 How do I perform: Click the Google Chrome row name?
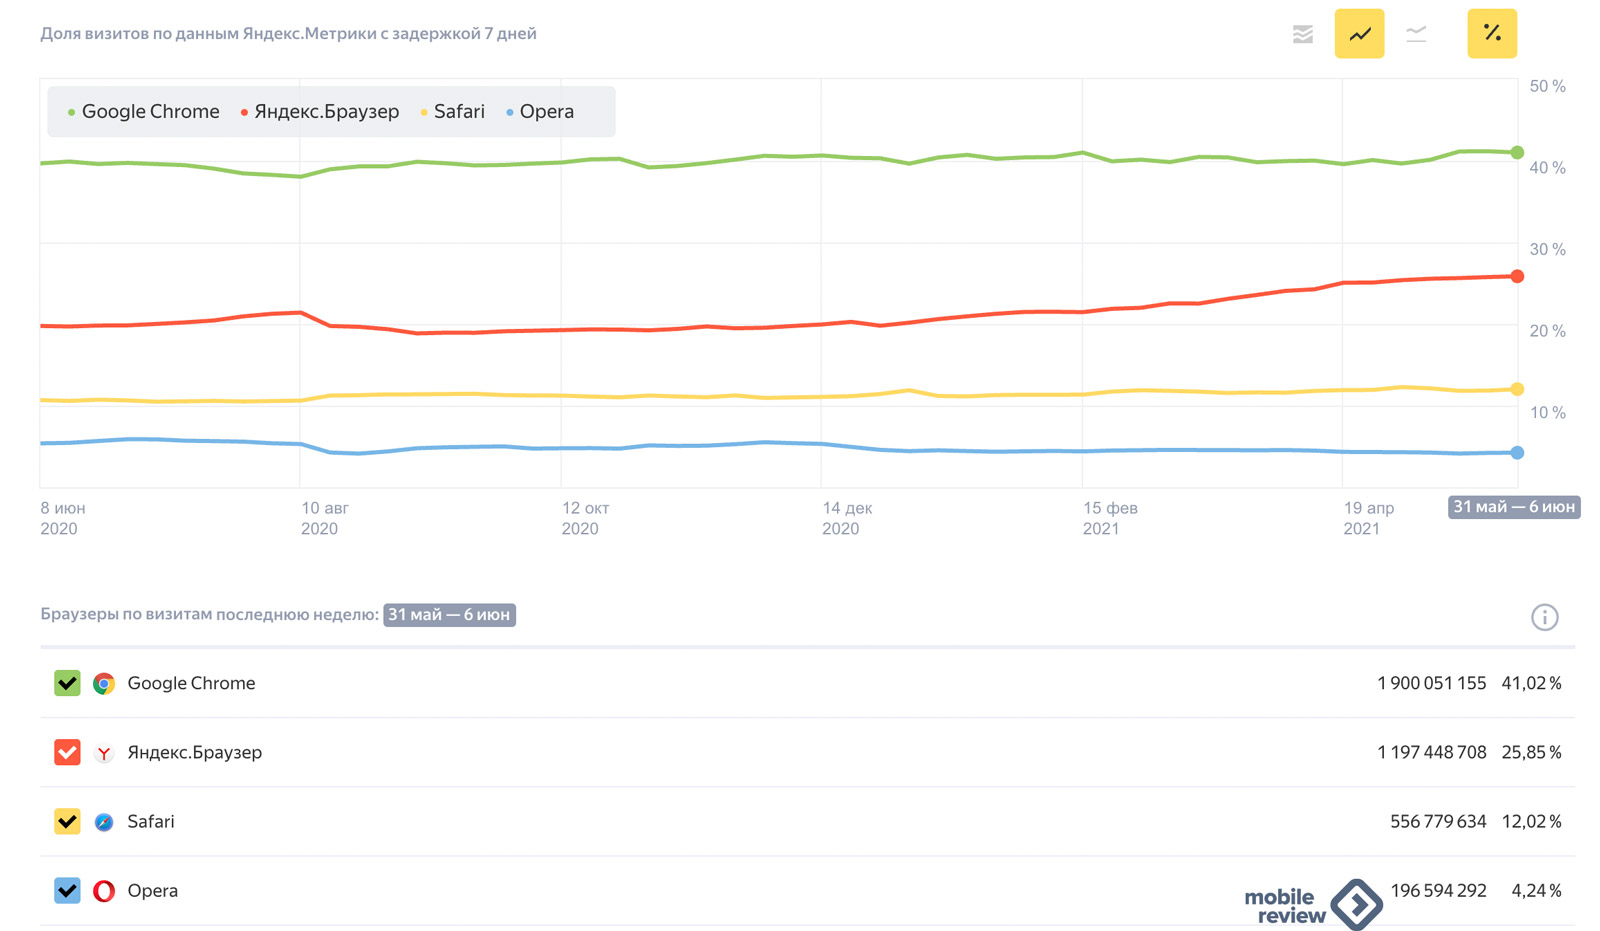191,683
